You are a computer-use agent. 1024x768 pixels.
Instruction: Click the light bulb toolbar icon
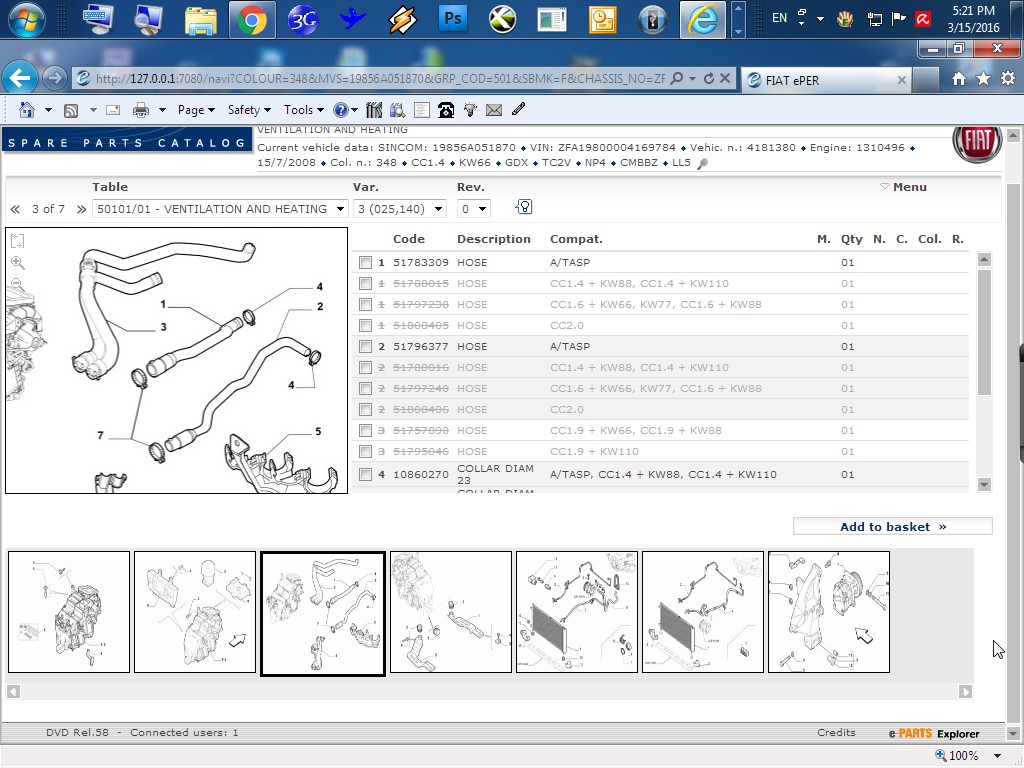pyautogui.click(x=470, y=110)
